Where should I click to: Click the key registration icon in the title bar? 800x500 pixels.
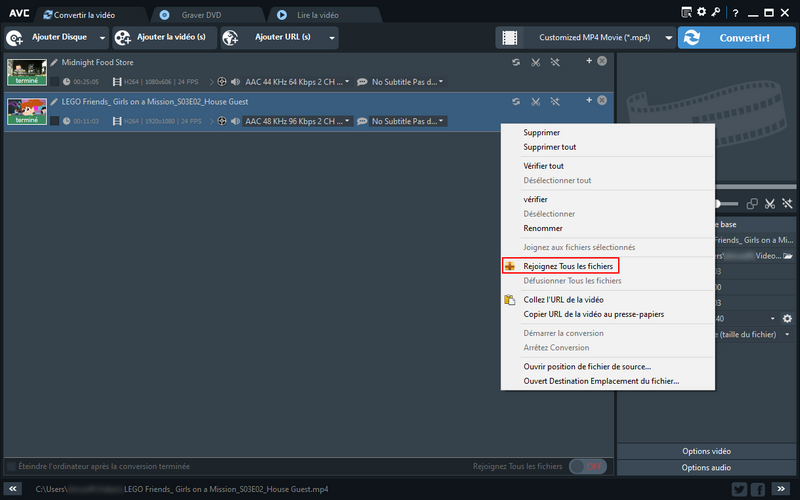pyautogui.click(x=716, y=12)
